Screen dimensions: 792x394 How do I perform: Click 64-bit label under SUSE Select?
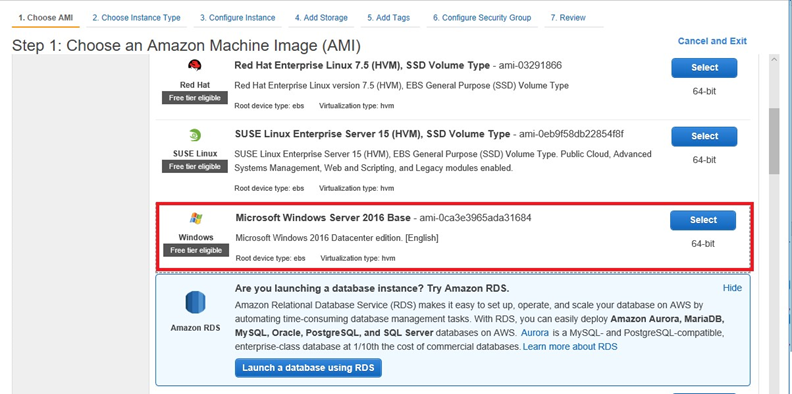click(704, 160)
